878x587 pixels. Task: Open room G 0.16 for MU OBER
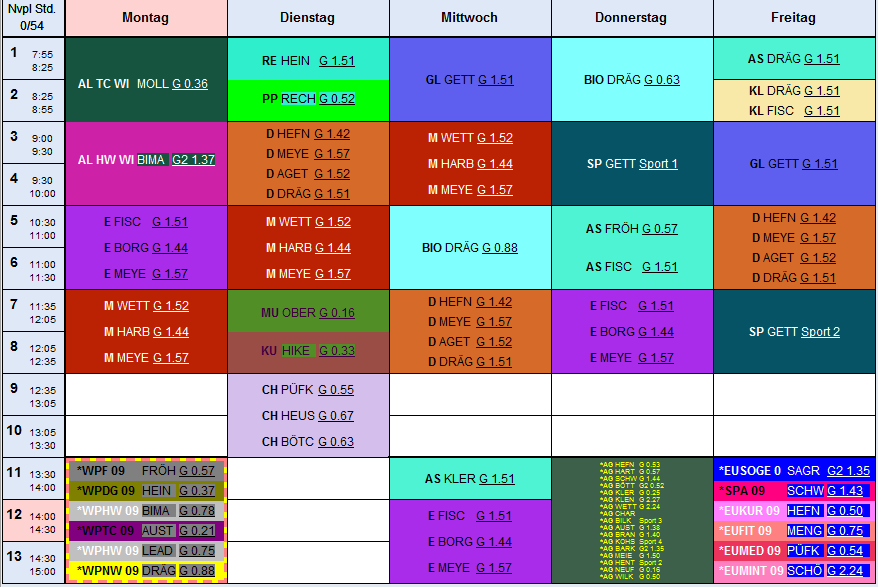click(x=336, y=313)
